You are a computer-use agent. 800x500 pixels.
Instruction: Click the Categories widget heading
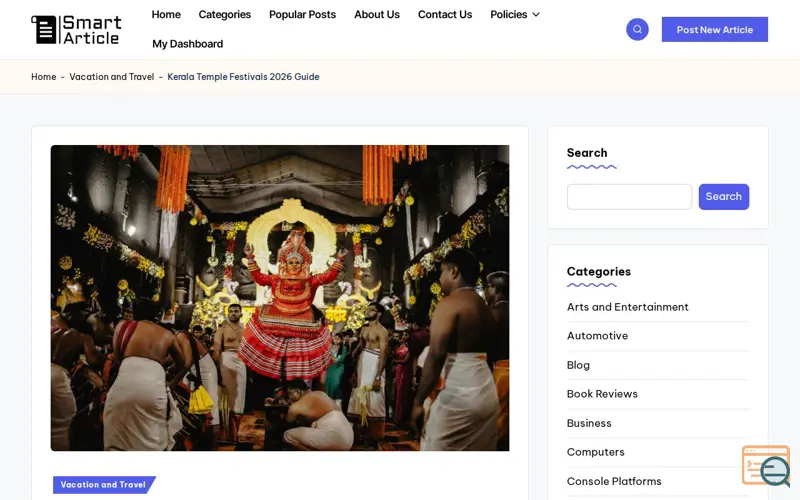[x=598, y=271]
